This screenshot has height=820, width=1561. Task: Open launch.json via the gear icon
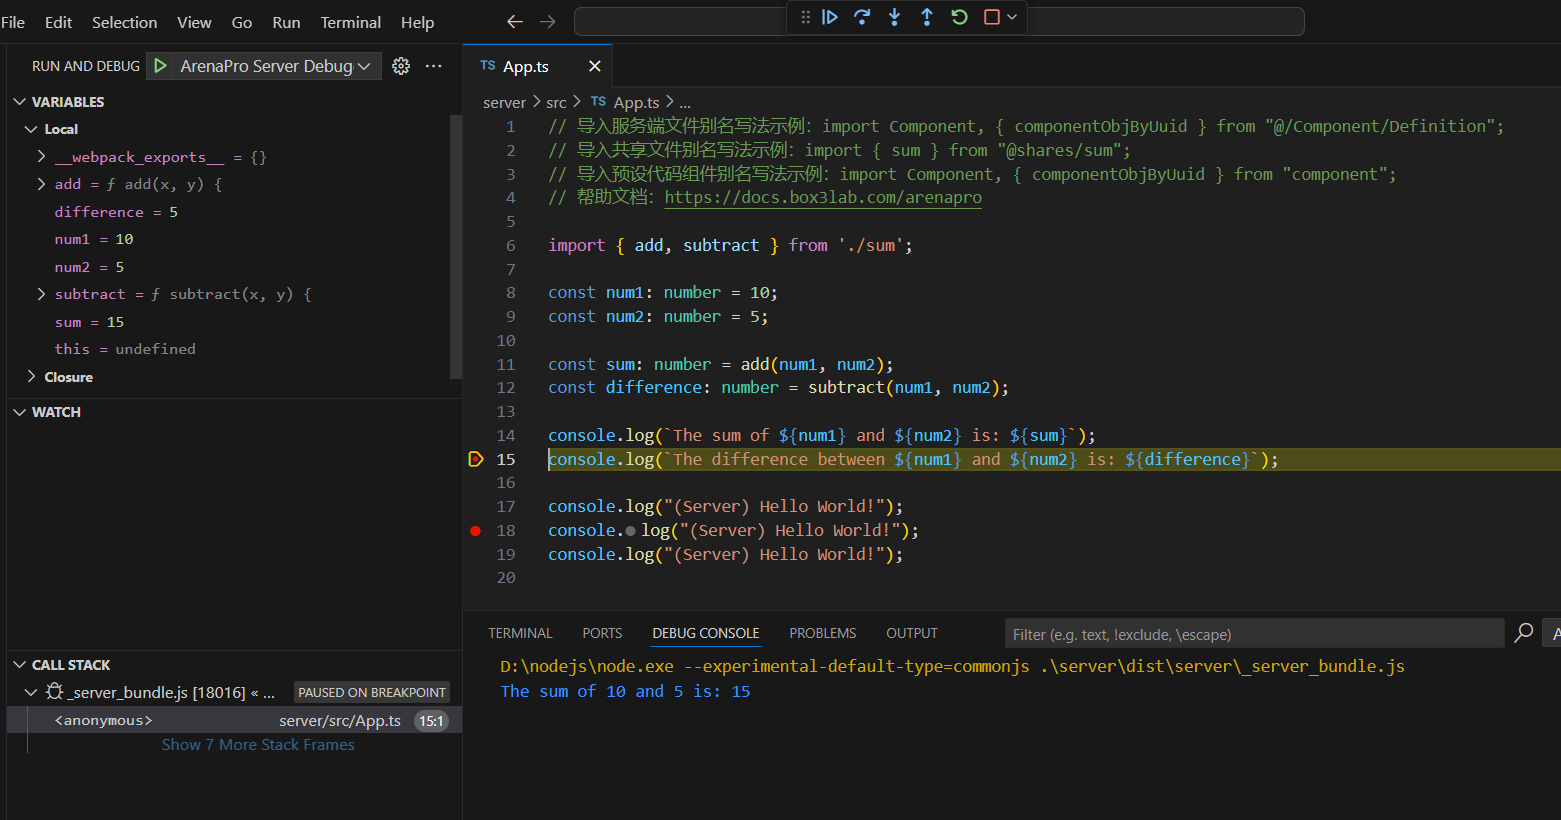coord(401,66)
